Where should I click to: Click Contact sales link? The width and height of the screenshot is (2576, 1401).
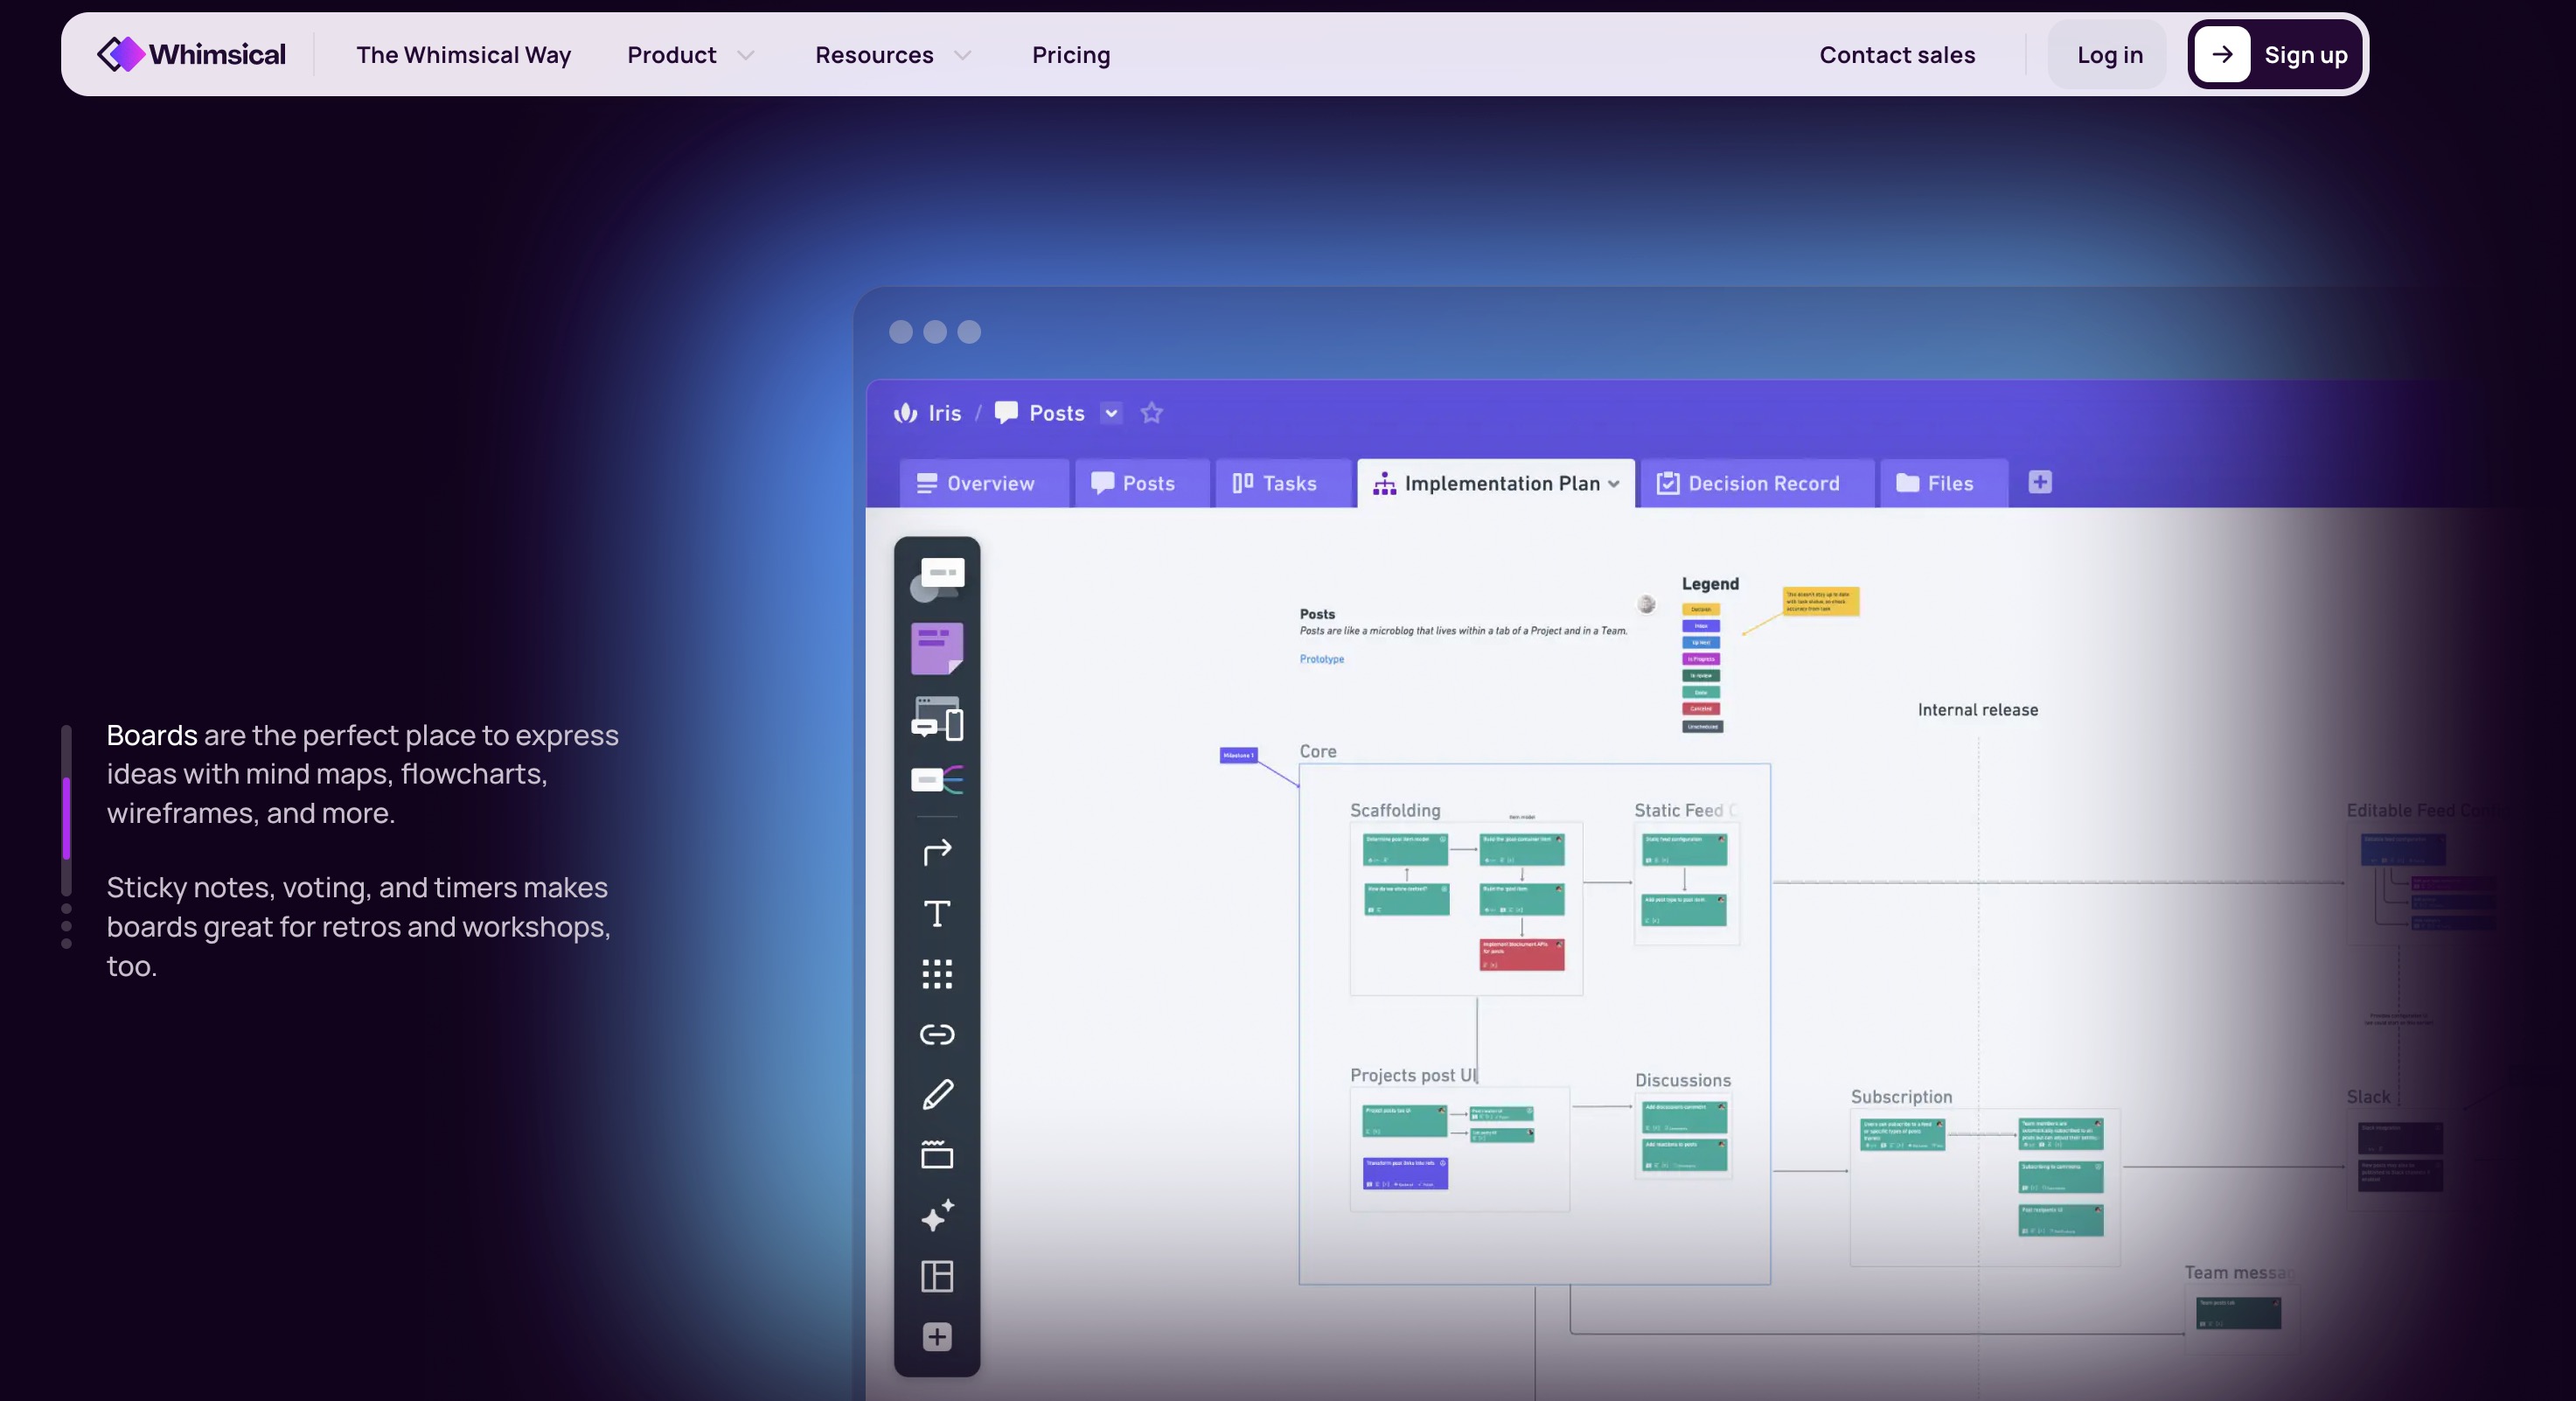[1897, 55]
